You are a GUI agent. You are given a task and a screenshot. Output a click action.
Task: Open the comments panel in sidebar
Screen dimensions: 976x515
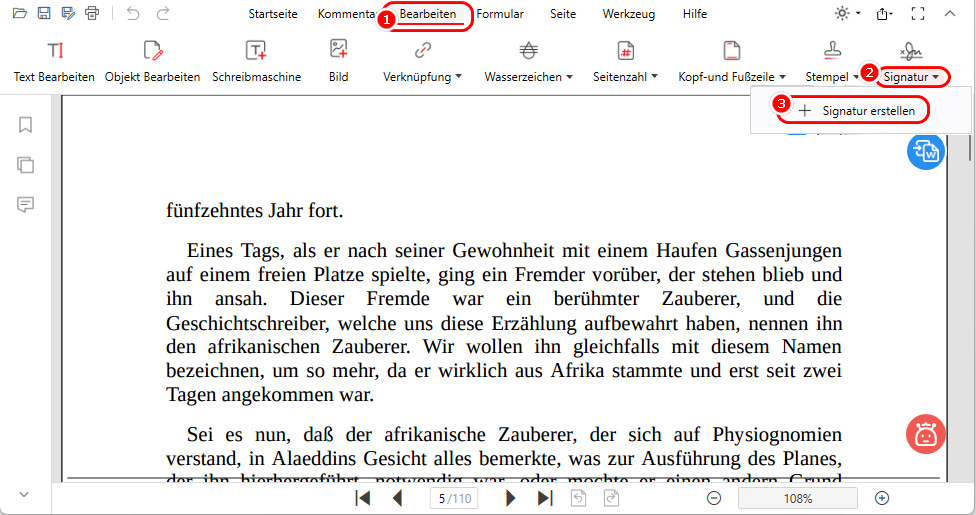click(25, 204)
